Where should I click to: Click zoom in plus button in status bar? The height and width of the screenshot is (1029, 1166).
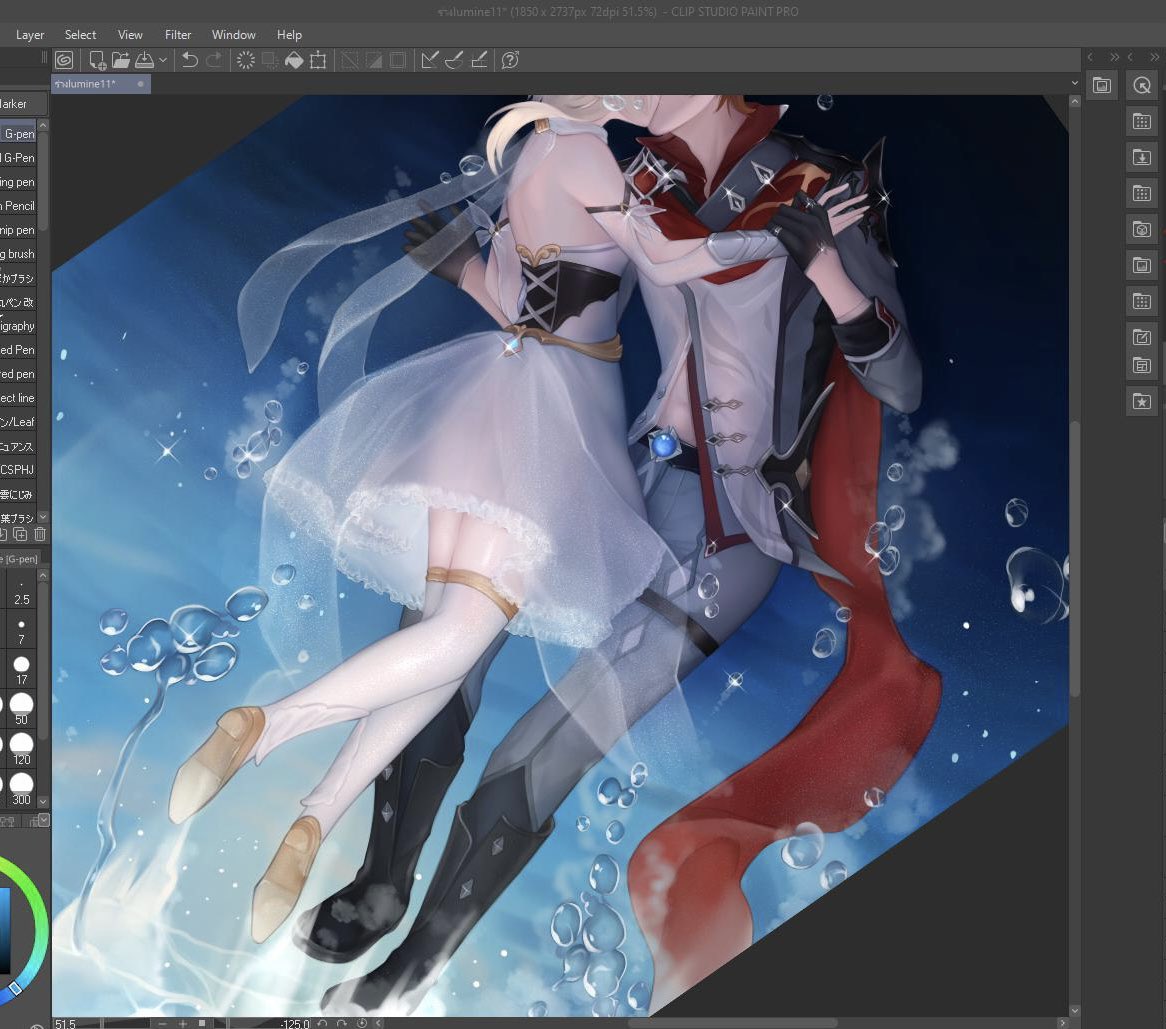pos(182,1024)
